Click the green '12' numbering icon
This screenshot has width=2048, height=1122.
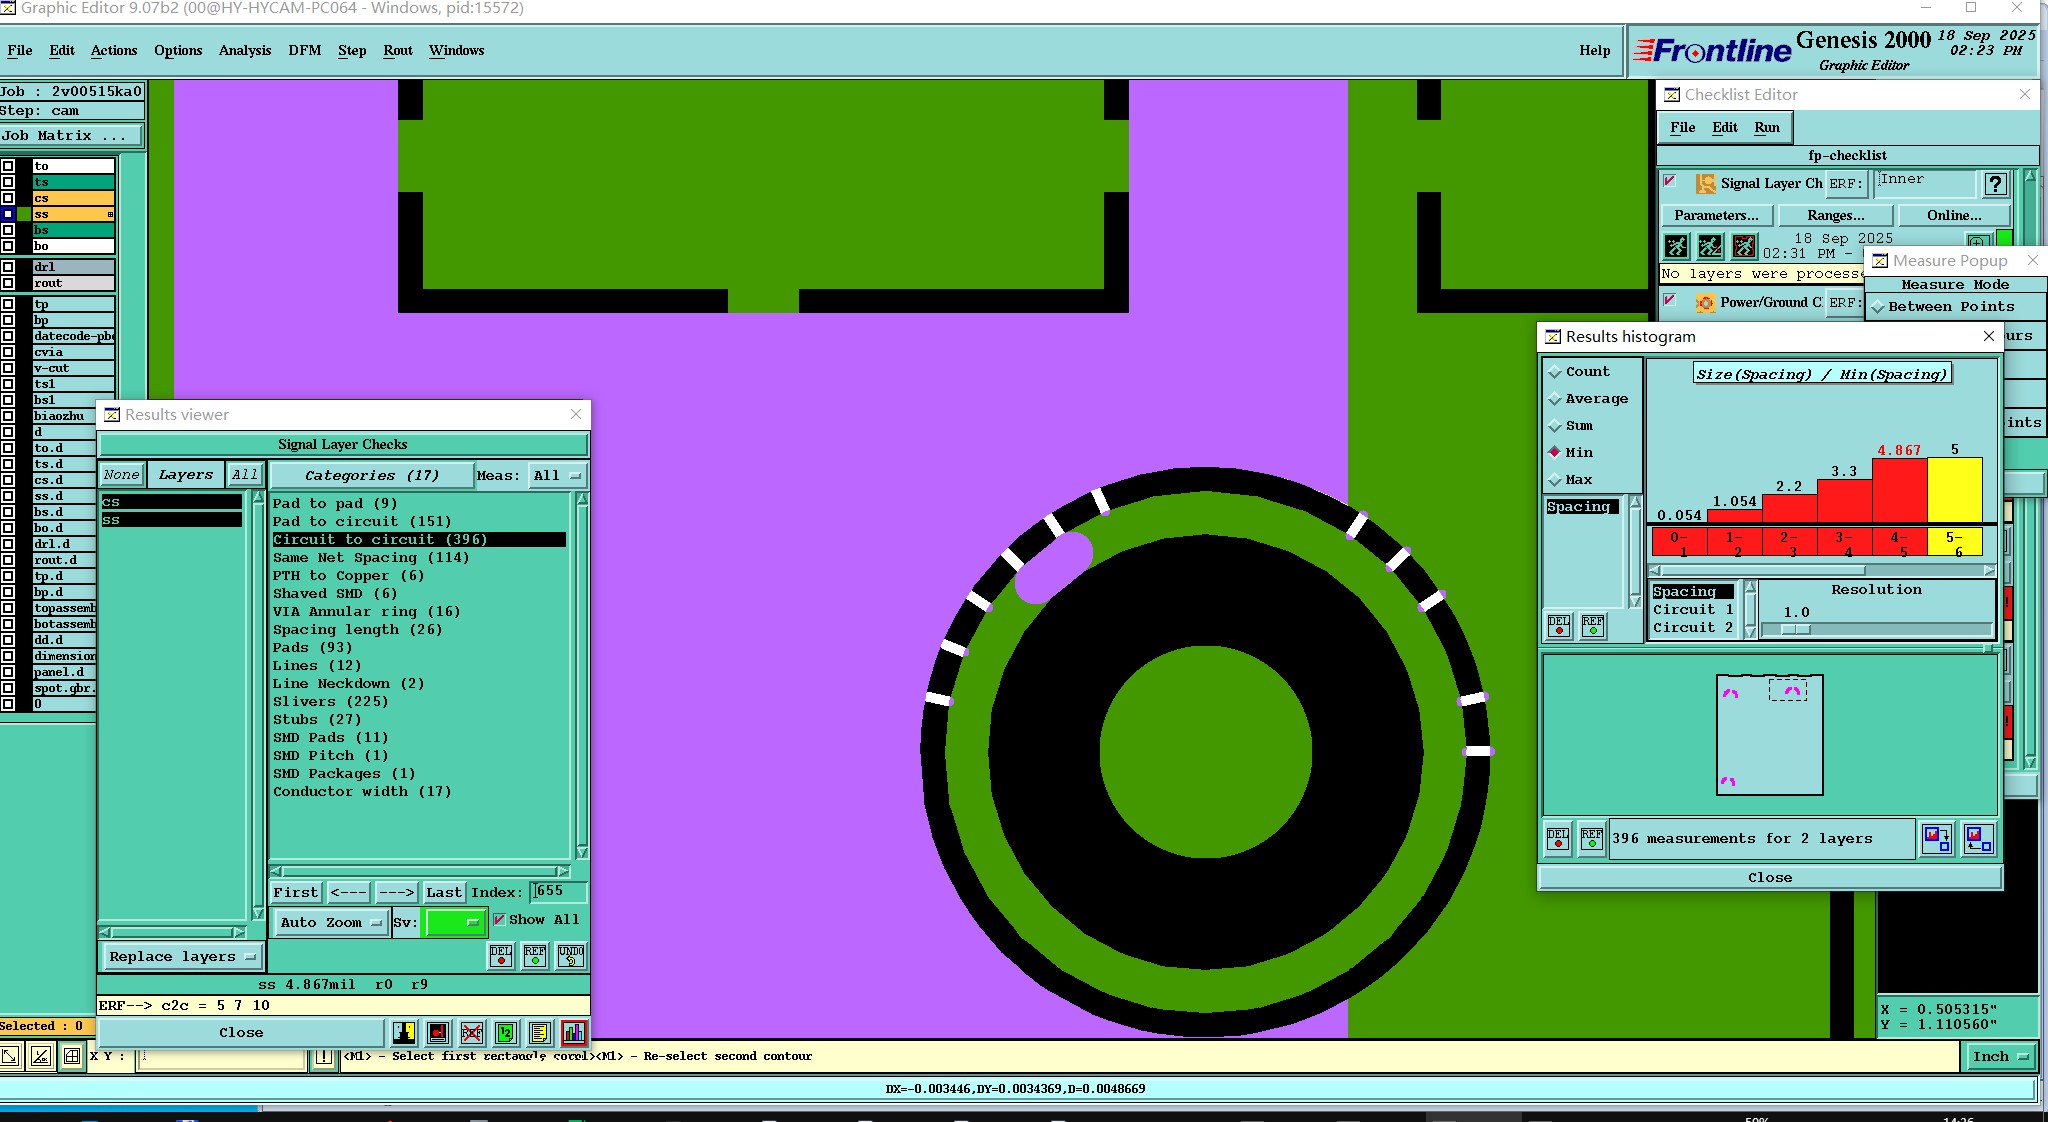[506, 1033]
